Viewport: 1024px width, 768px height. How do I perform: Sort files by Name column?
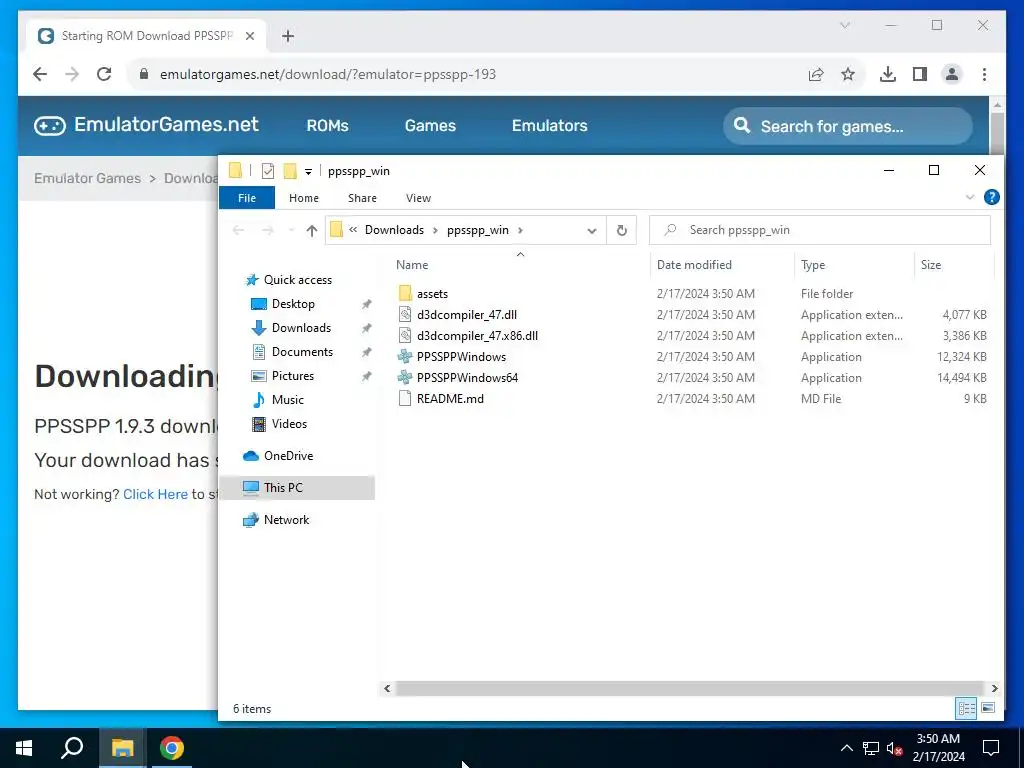[412, 264]
